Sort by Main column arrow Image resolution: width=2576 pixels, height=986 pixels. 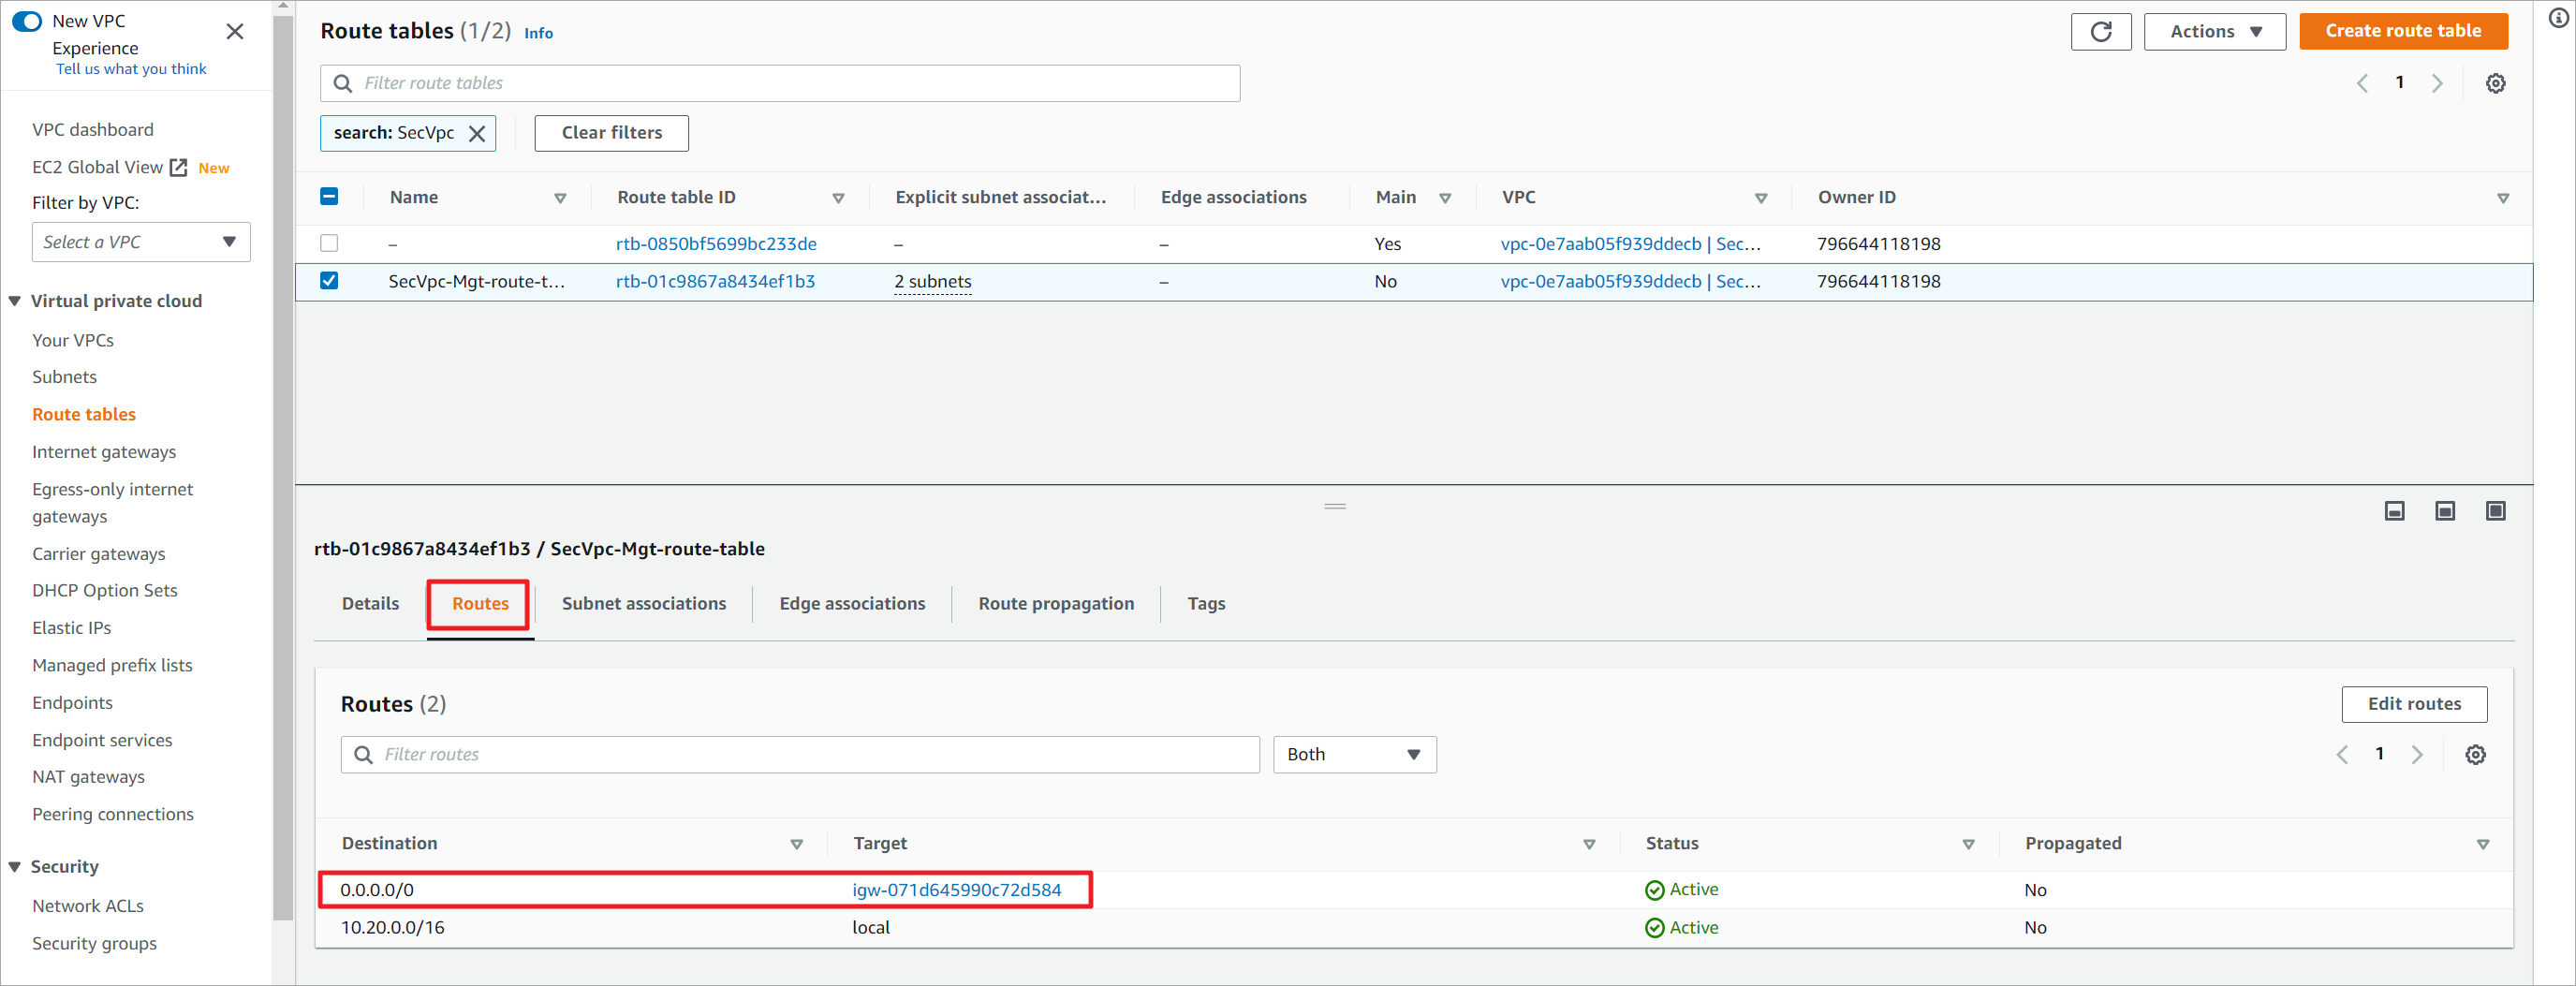(x=1445, y=199)
